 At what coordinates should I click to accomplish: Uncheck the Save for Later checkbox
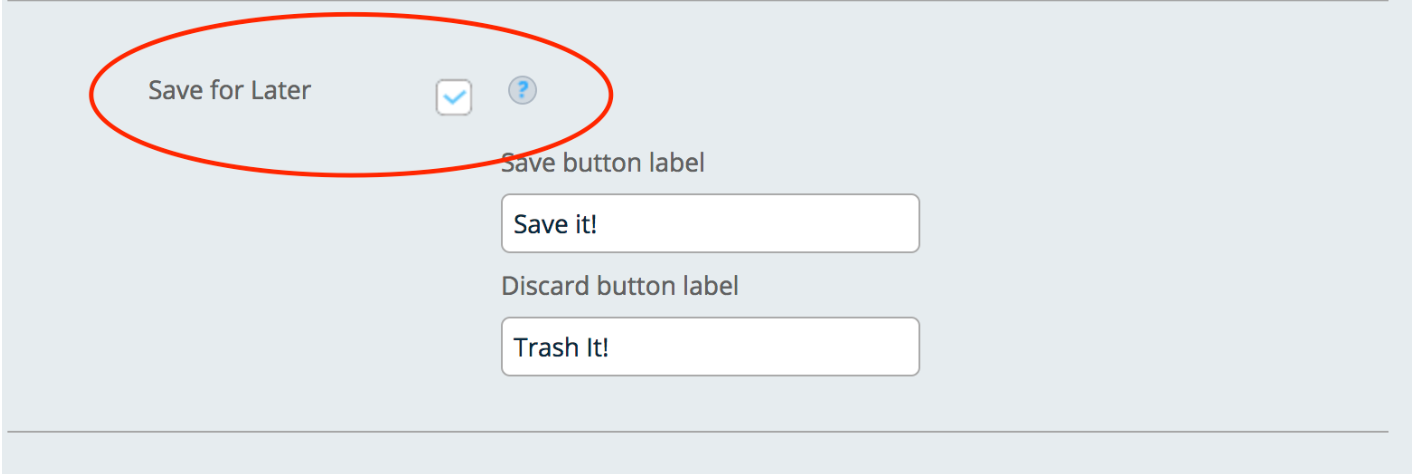(x=453, y=97)
